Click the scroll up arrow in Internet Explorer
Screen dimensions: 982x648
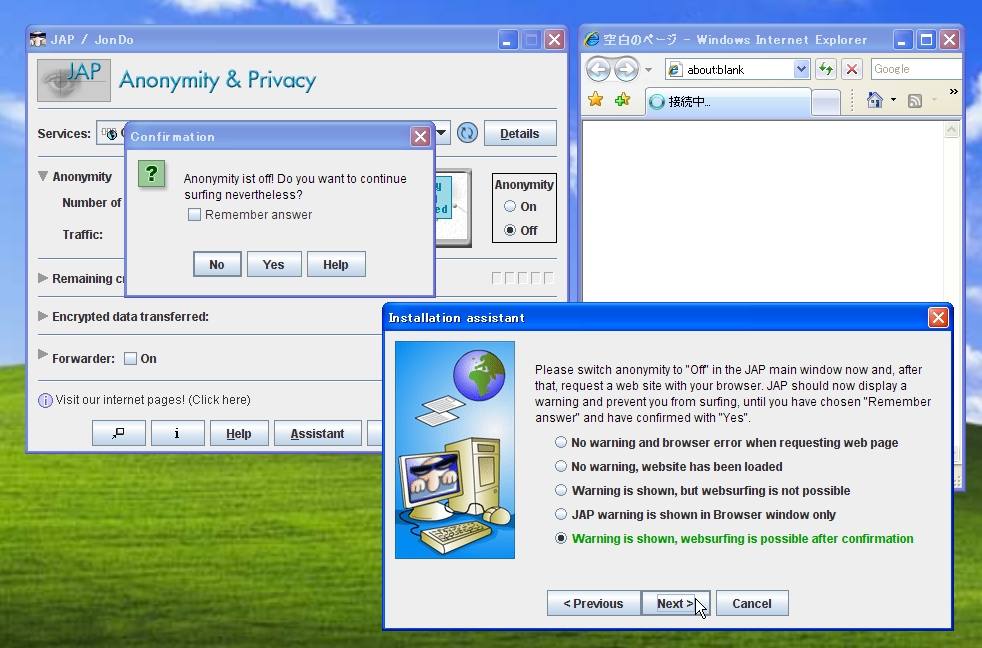(952, 130)
